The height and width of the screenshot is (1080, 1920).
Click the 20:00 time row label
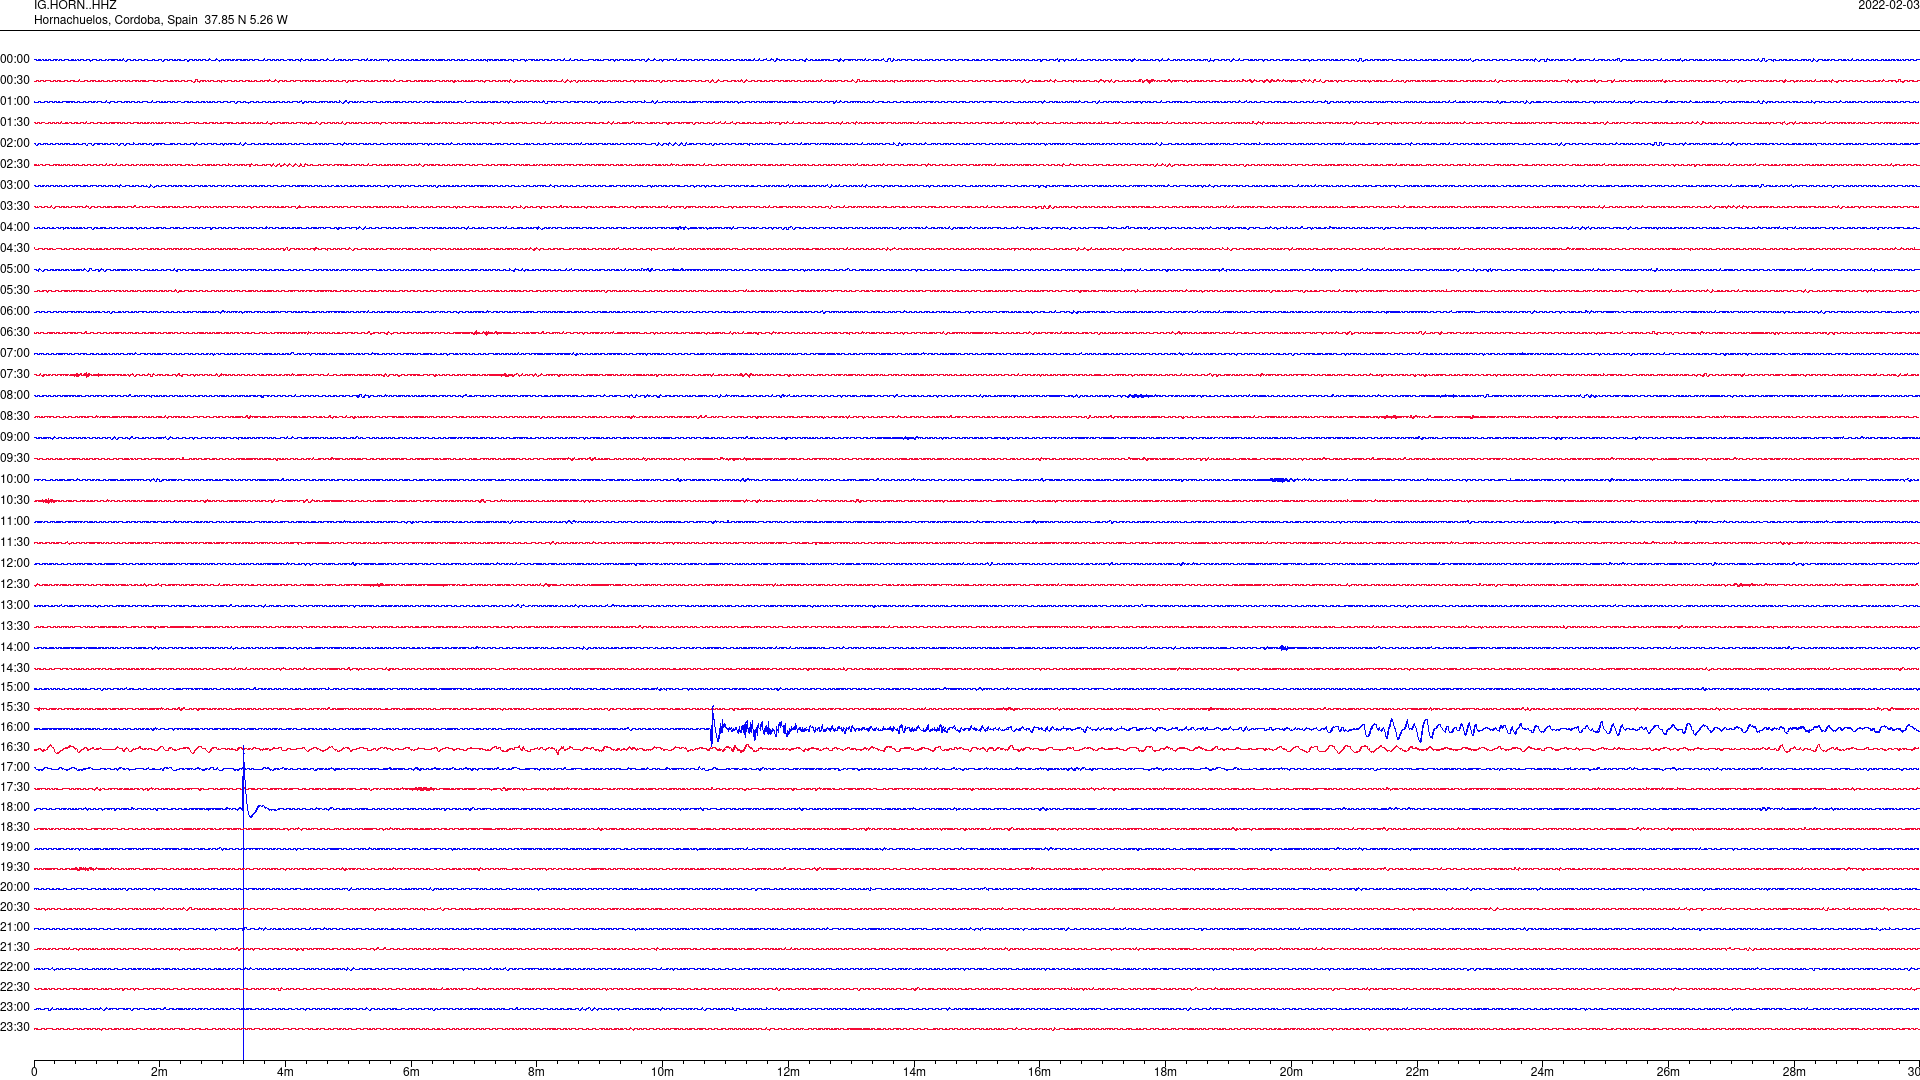(15, 887)
